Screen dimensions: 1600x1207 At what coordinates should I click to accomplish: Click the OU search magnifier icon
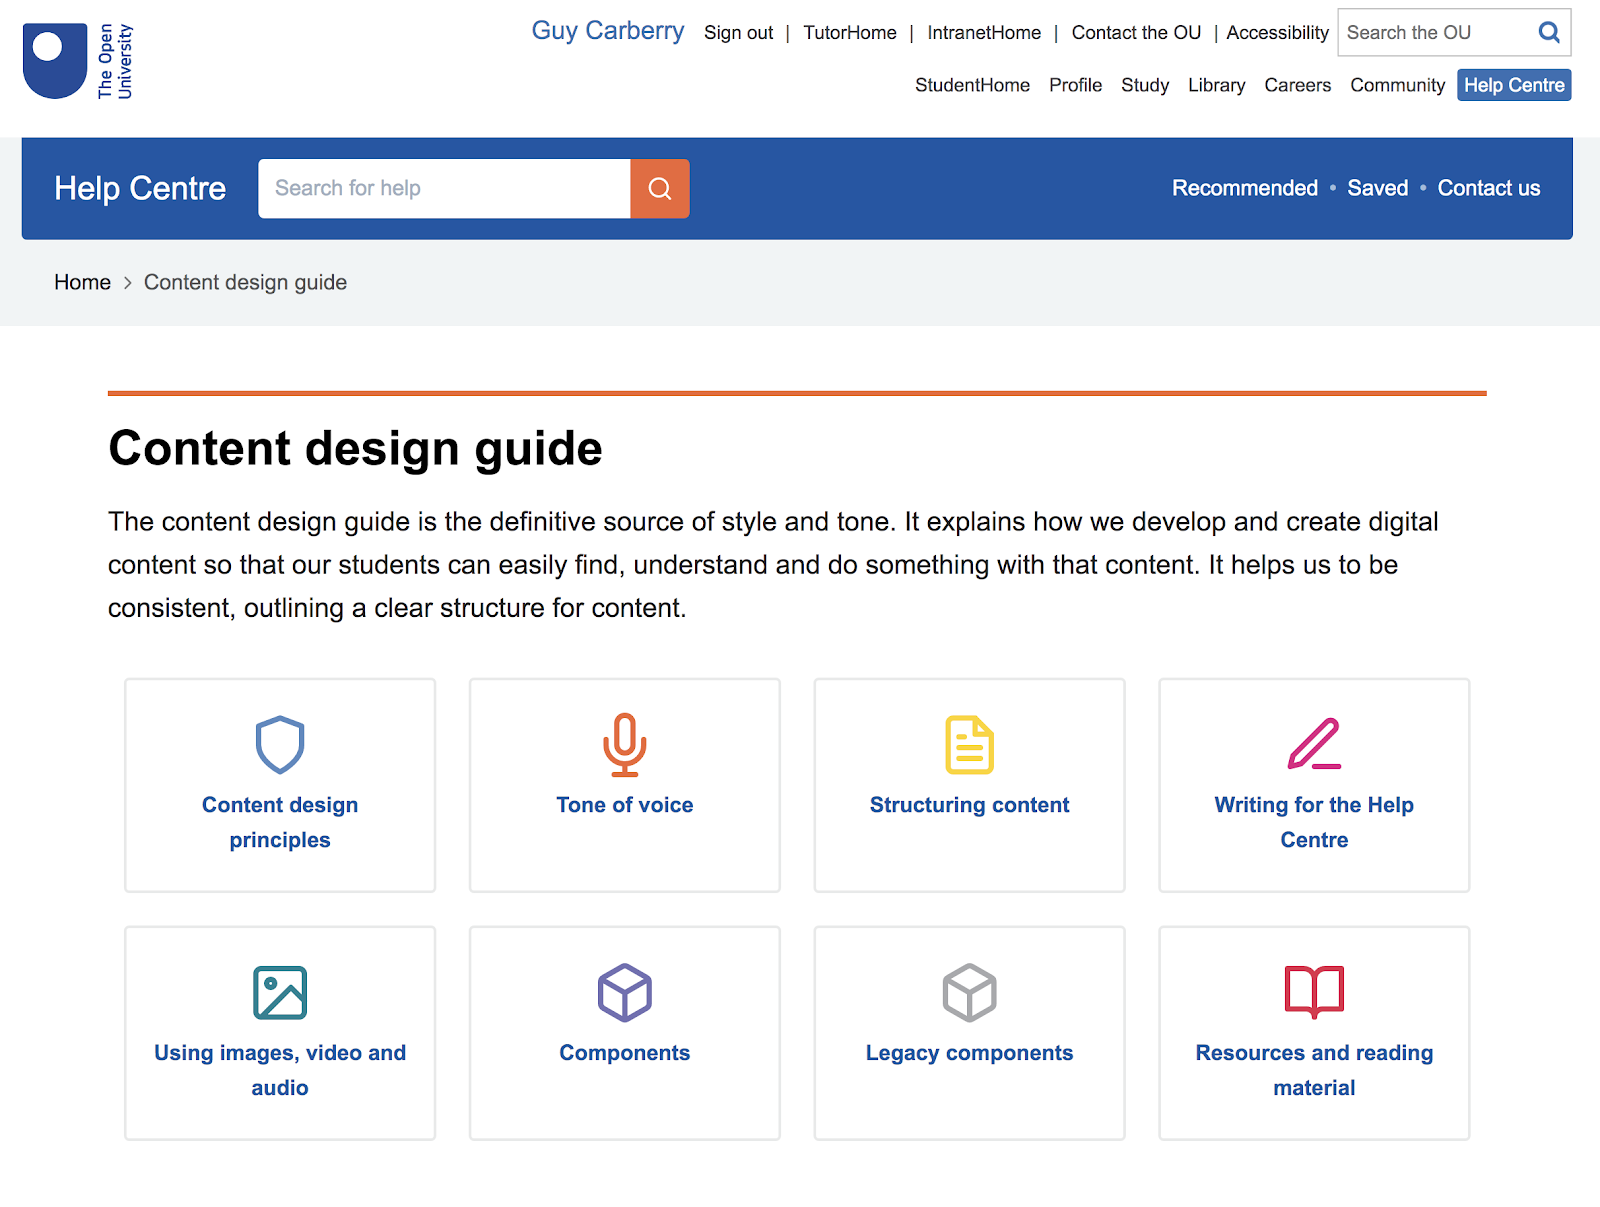[x=1549, y=32]
